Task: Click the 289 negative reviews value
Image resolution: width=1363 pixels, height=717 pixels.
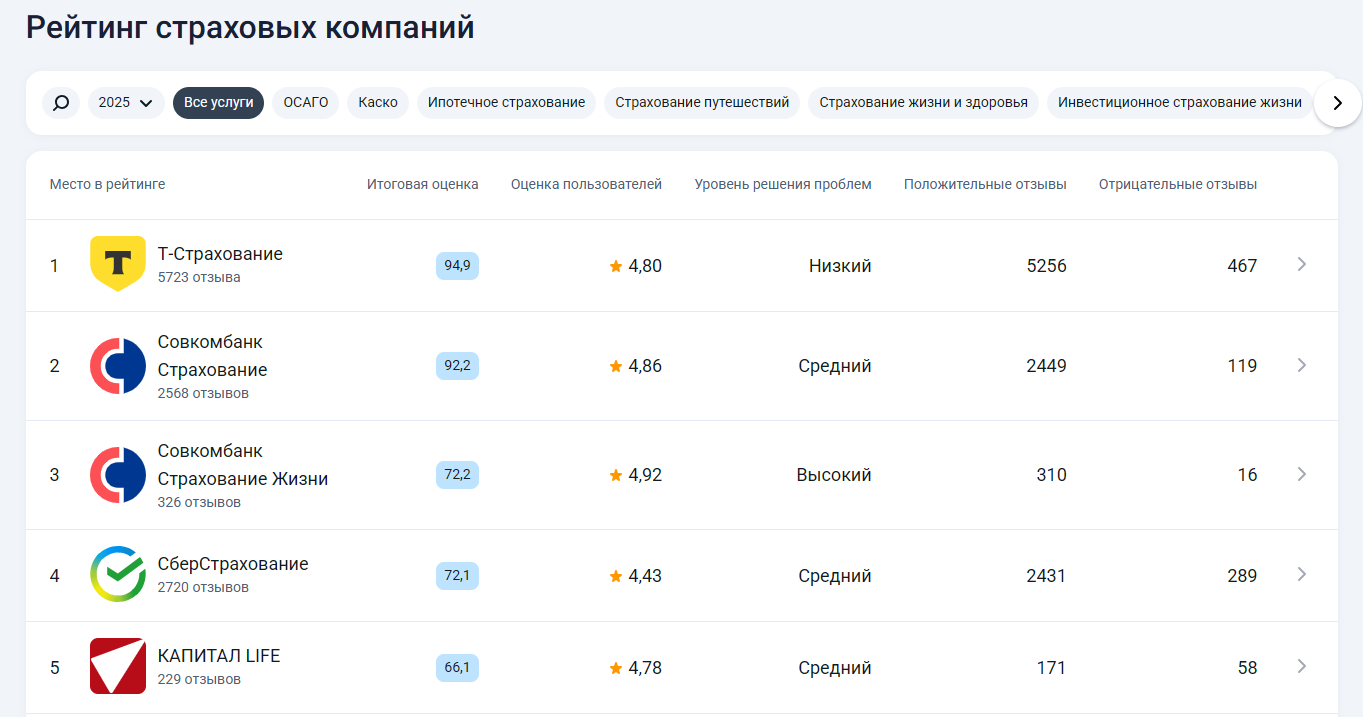Action: pyautogui.click(x=1242, y=576)
